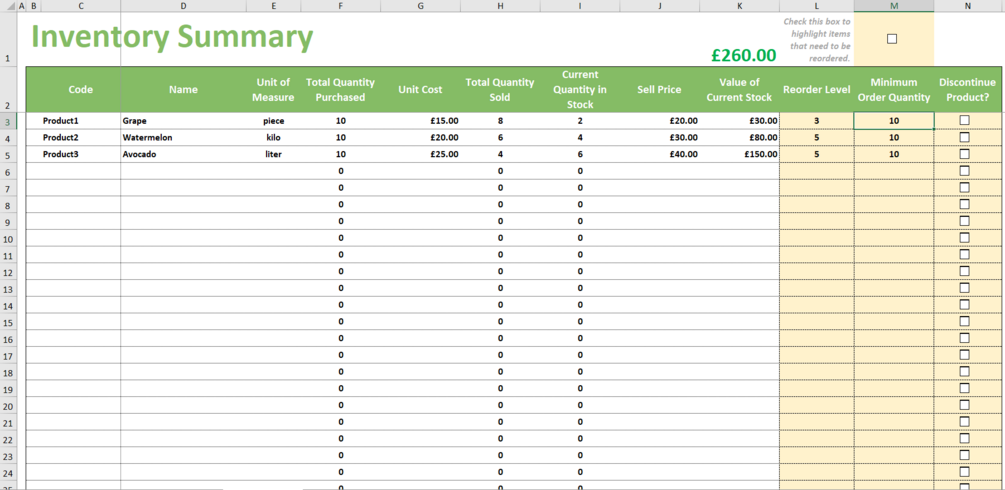Screen dimensions: 1005x490
Task: Select Watermelon's £20.00 unit cost cell
Action: point(420,137)
